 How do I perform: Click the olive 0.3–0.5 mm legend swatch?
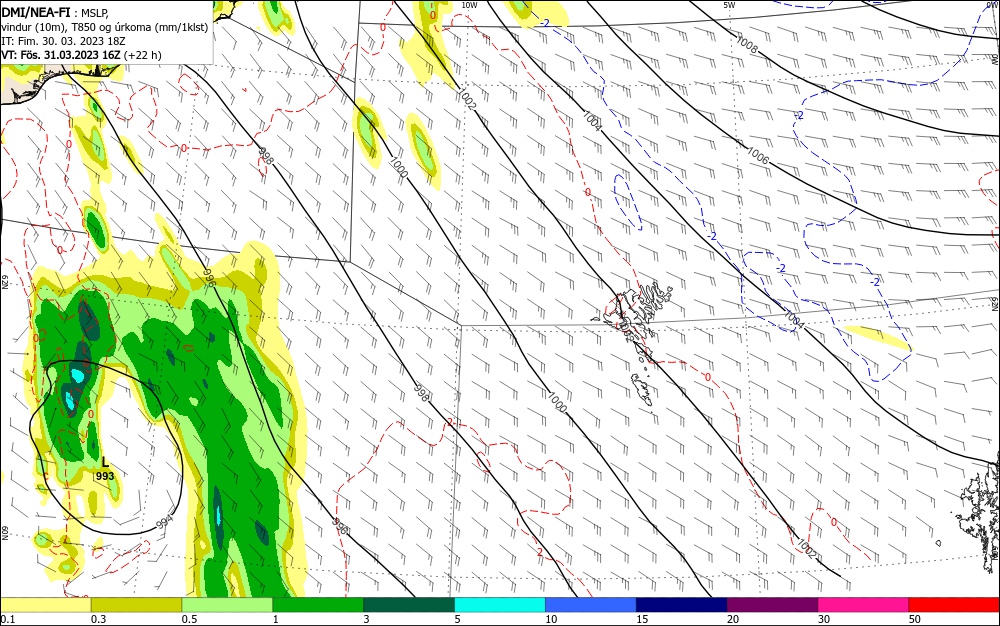[x=136, y=605]
